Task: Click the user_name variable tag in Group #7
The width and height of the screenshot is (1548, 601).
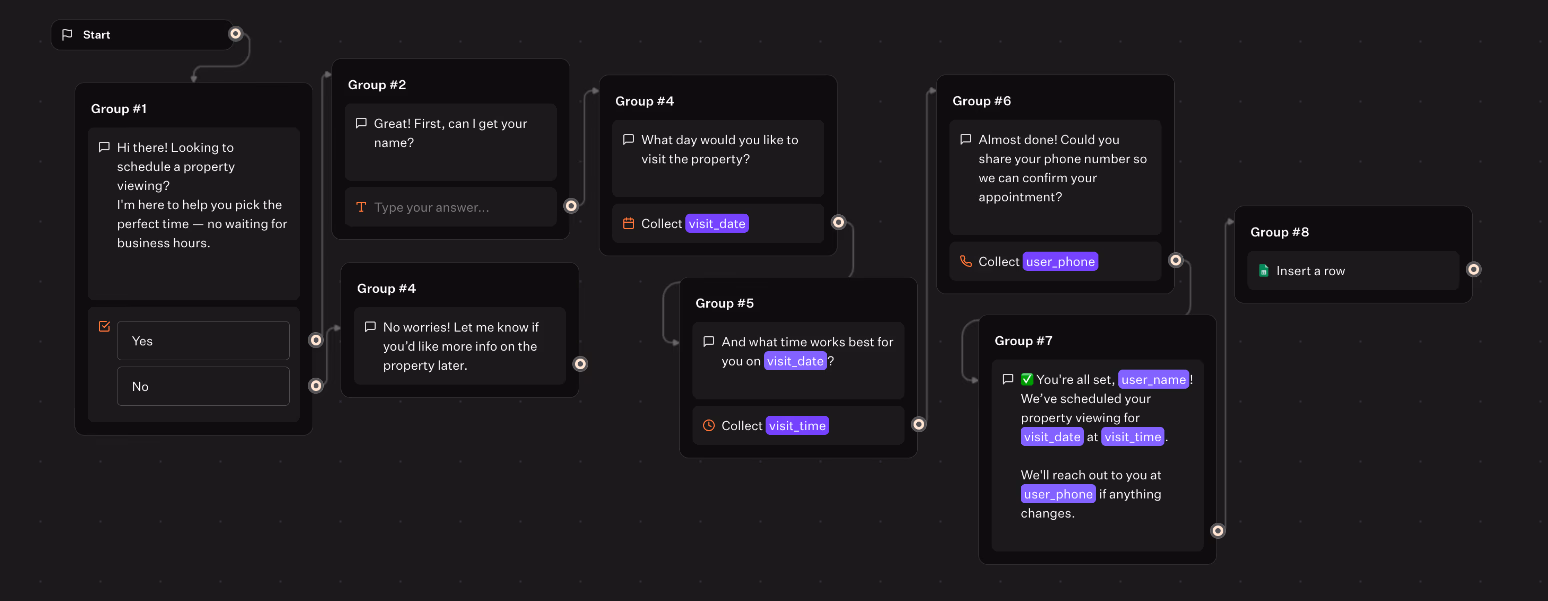Action: click(1153, 380)
